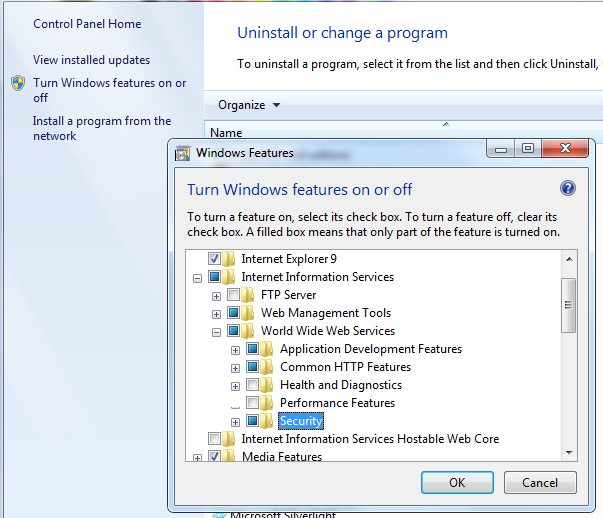The image size is (603, 518).
Task: Open the Organize dropdown menu
Action: (249, 105)
